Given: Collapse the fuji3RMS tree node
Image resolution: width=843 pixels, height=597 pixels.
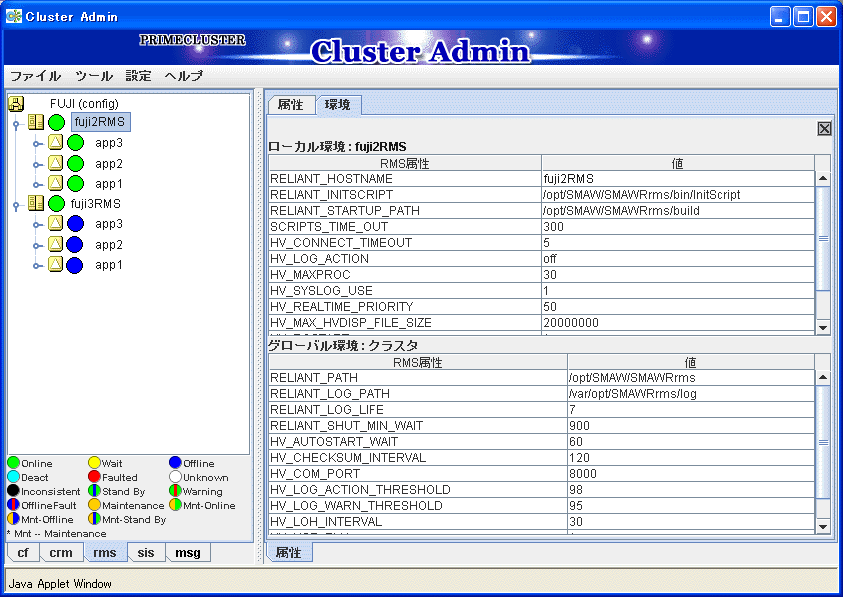Looking at the screenshot, I should pyautogui.click(x=16, y=205).
